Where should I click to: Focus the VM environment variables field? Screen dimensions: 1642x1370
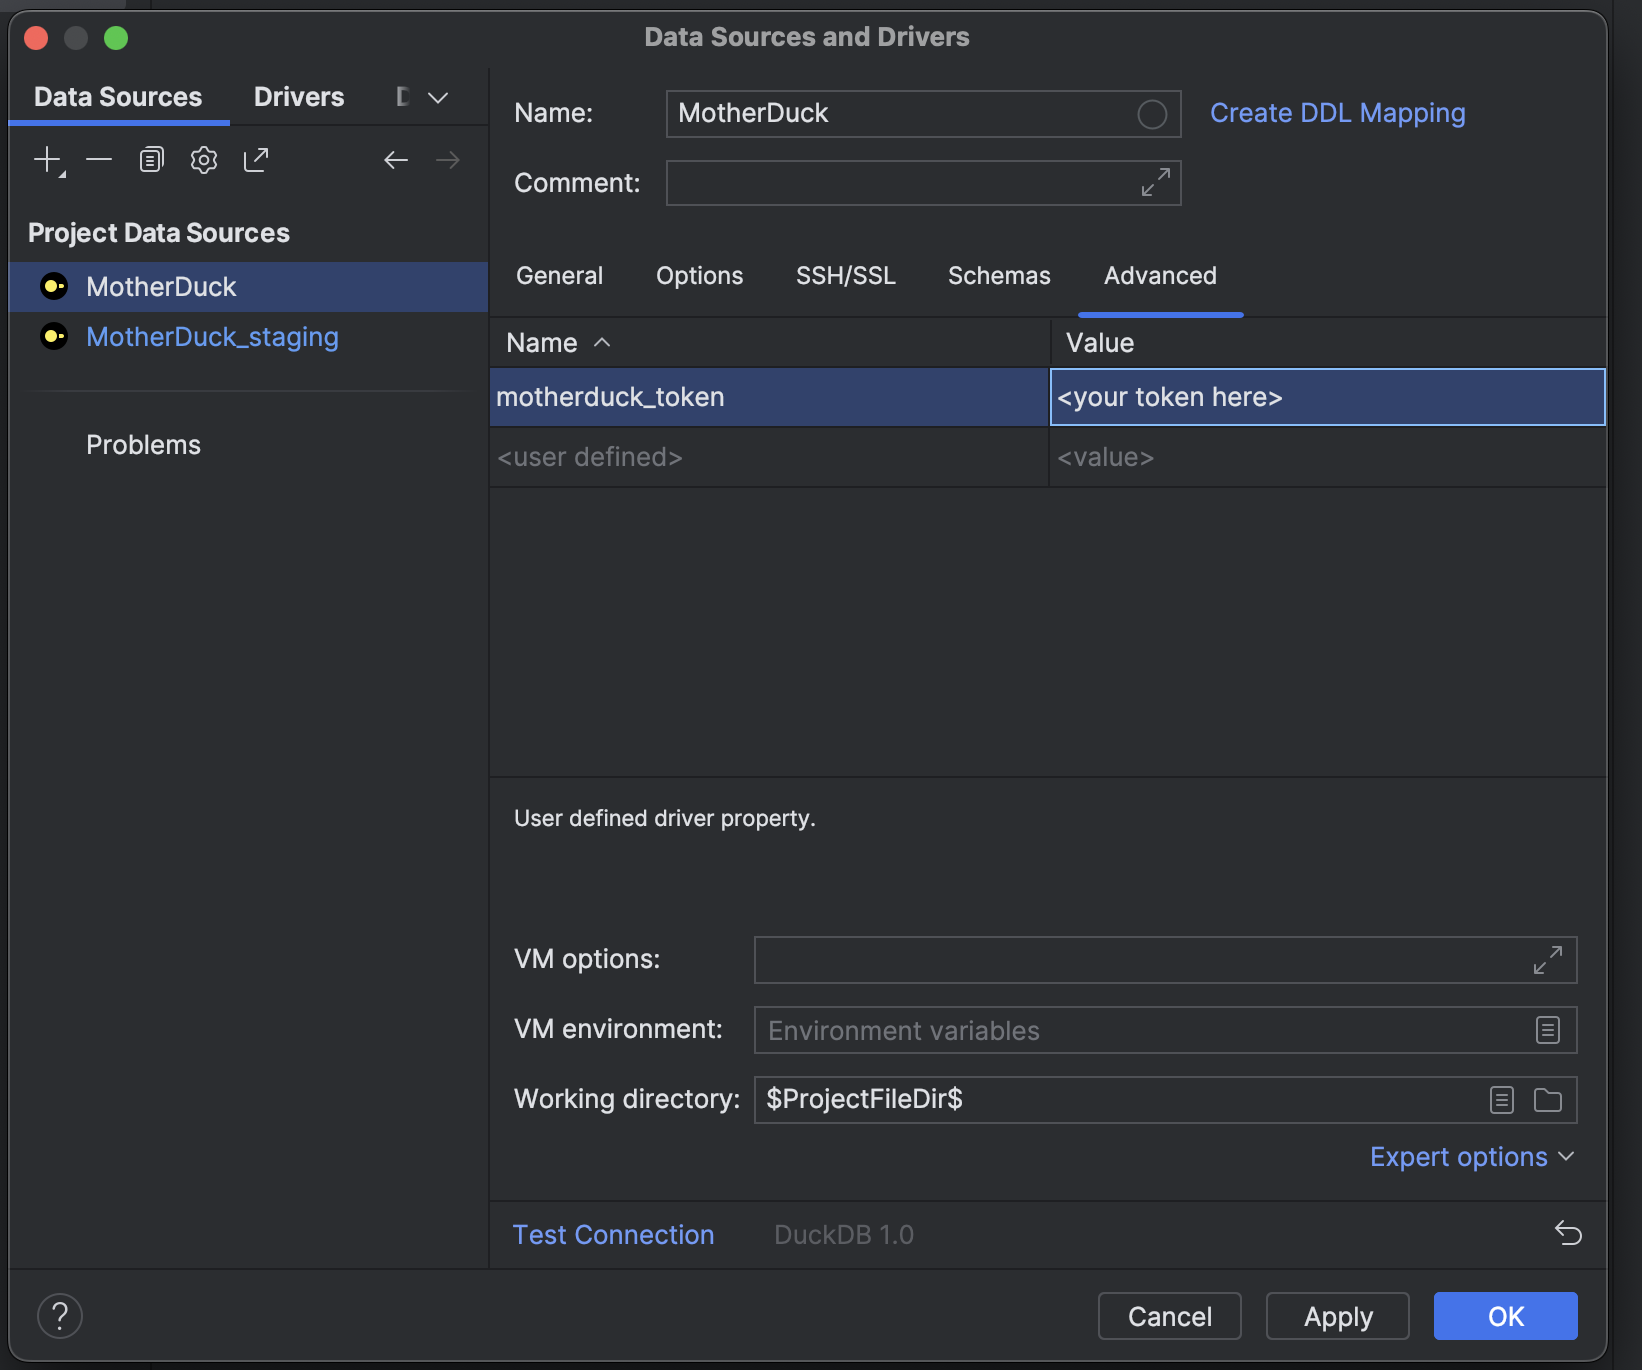coord(1166,1030)
